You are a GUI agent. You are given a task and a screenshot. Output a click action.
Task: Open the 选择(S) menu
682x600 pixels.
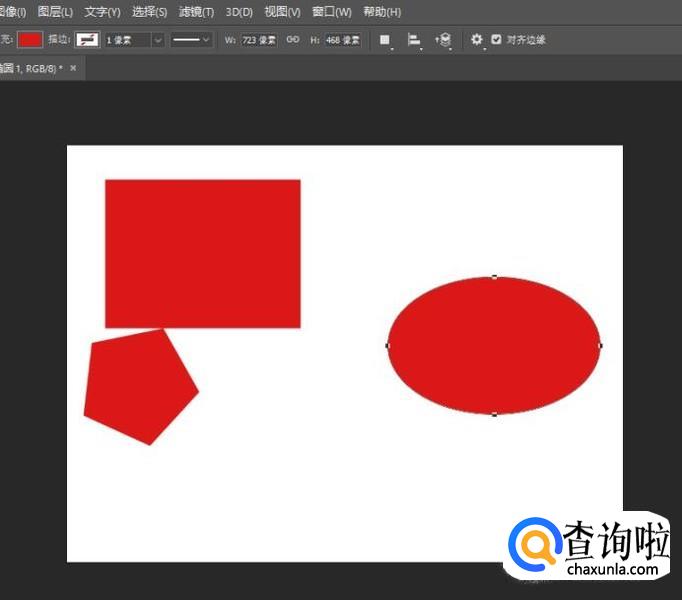tap(149, 12)
